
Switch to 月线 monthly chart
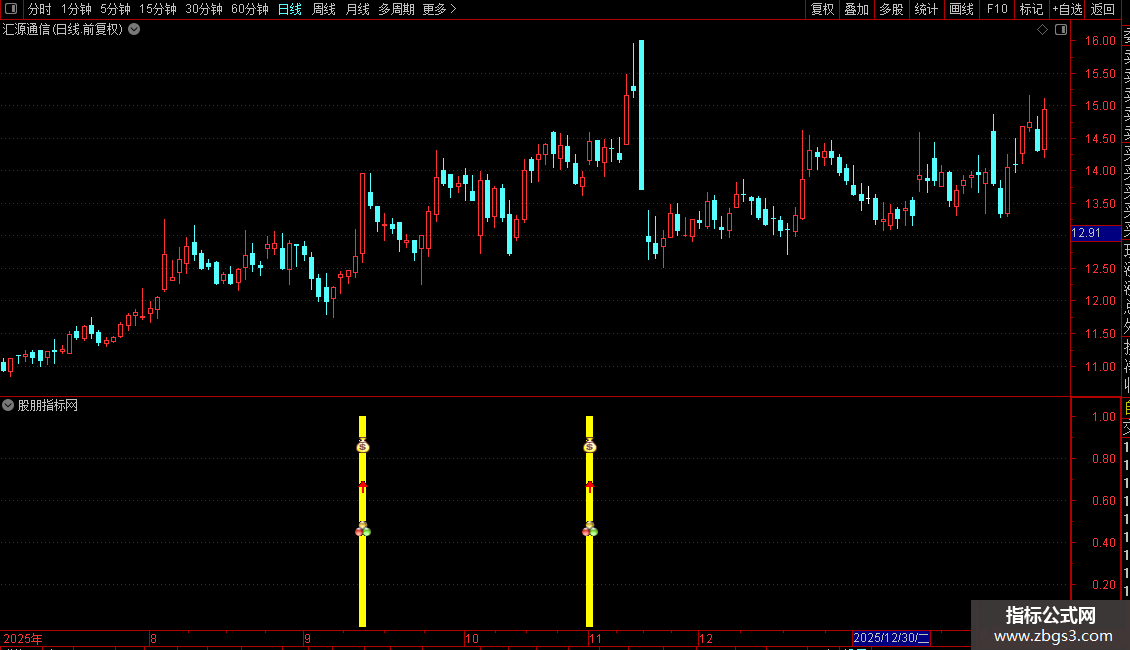[x=357, y=9]
